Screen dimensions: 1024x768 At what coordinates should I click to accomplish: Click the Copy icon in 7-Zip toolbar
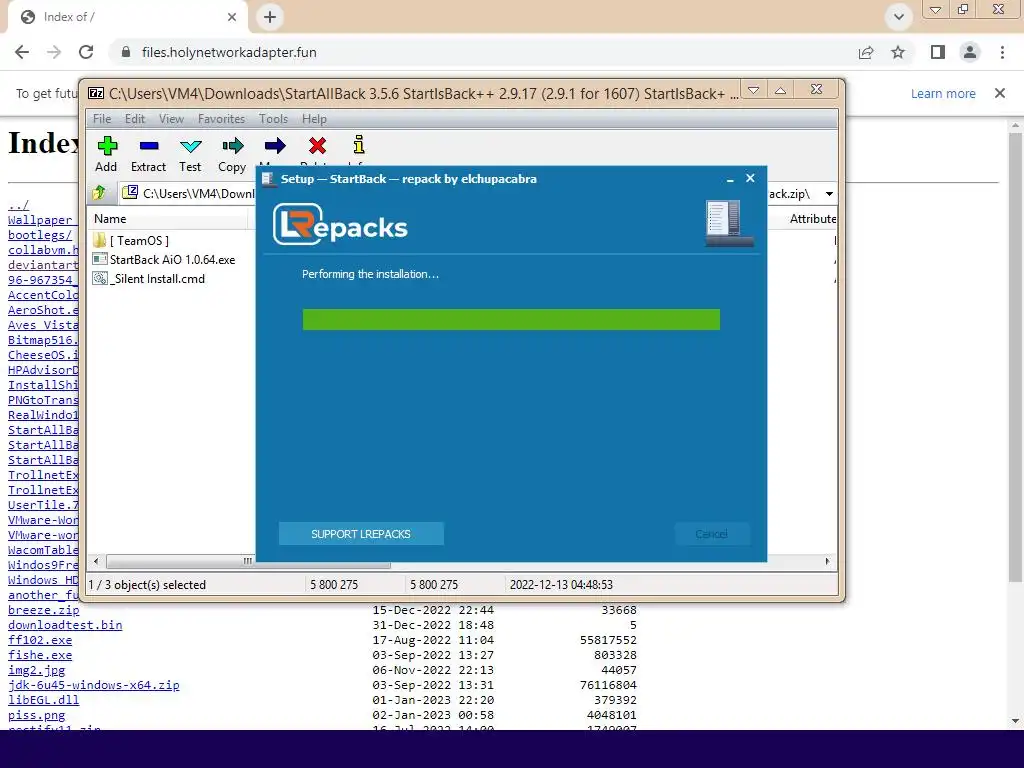pos(232,146)
